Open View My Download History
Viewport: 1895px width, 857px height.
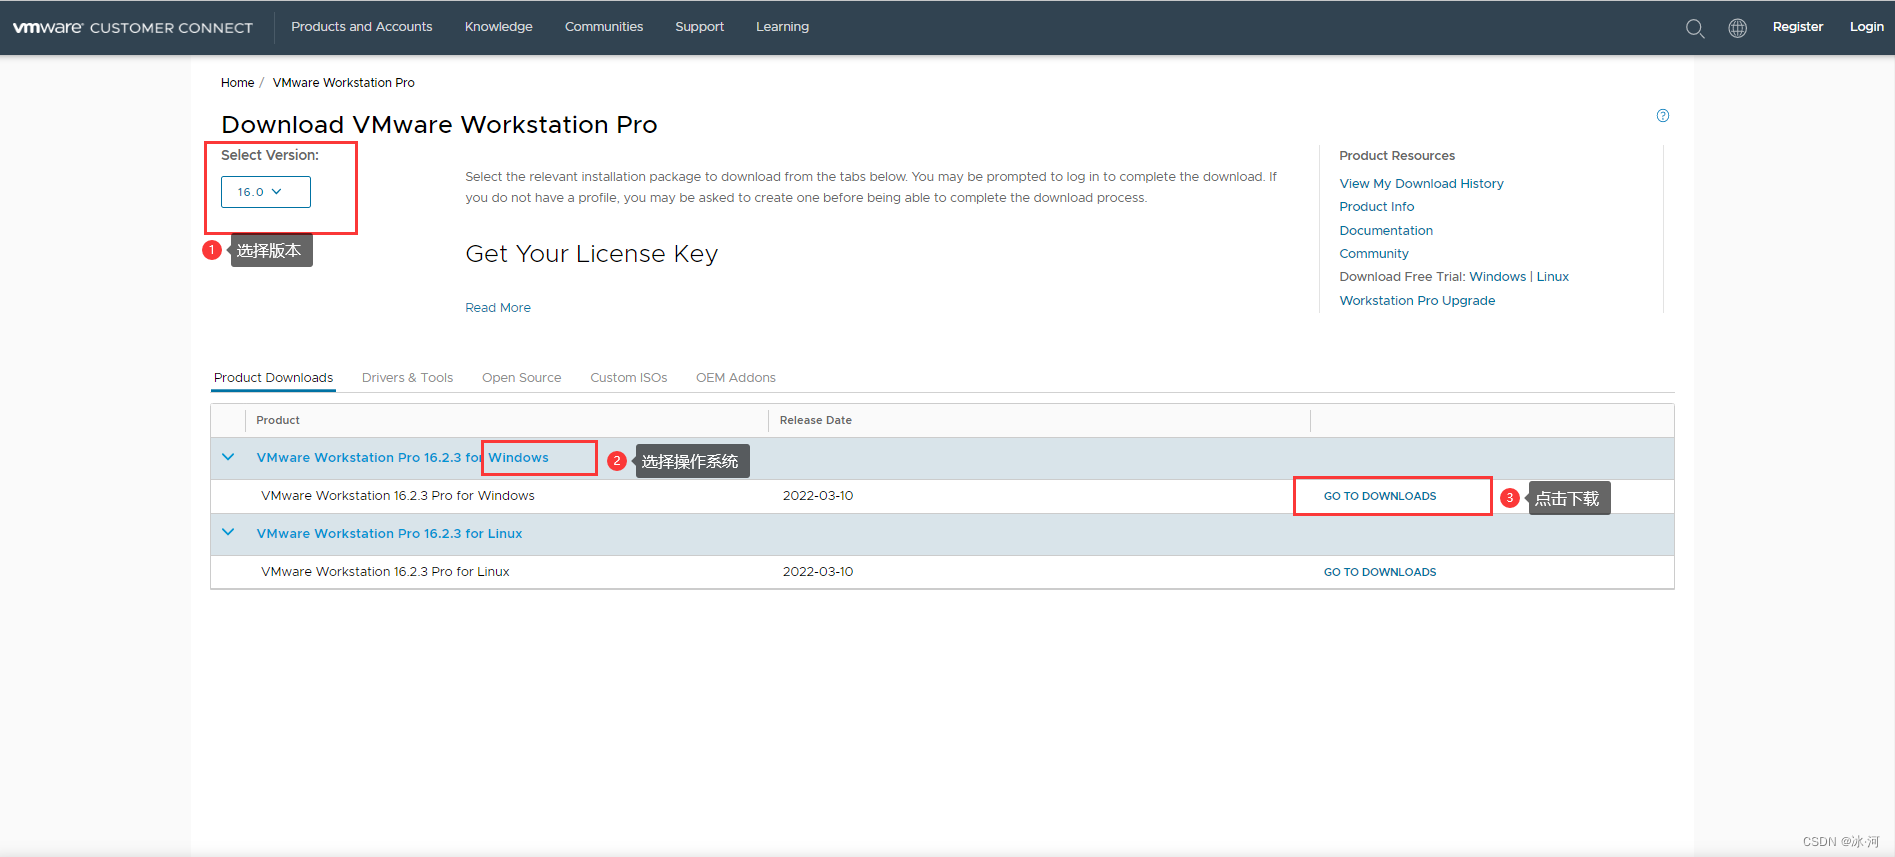(1422, 184)
